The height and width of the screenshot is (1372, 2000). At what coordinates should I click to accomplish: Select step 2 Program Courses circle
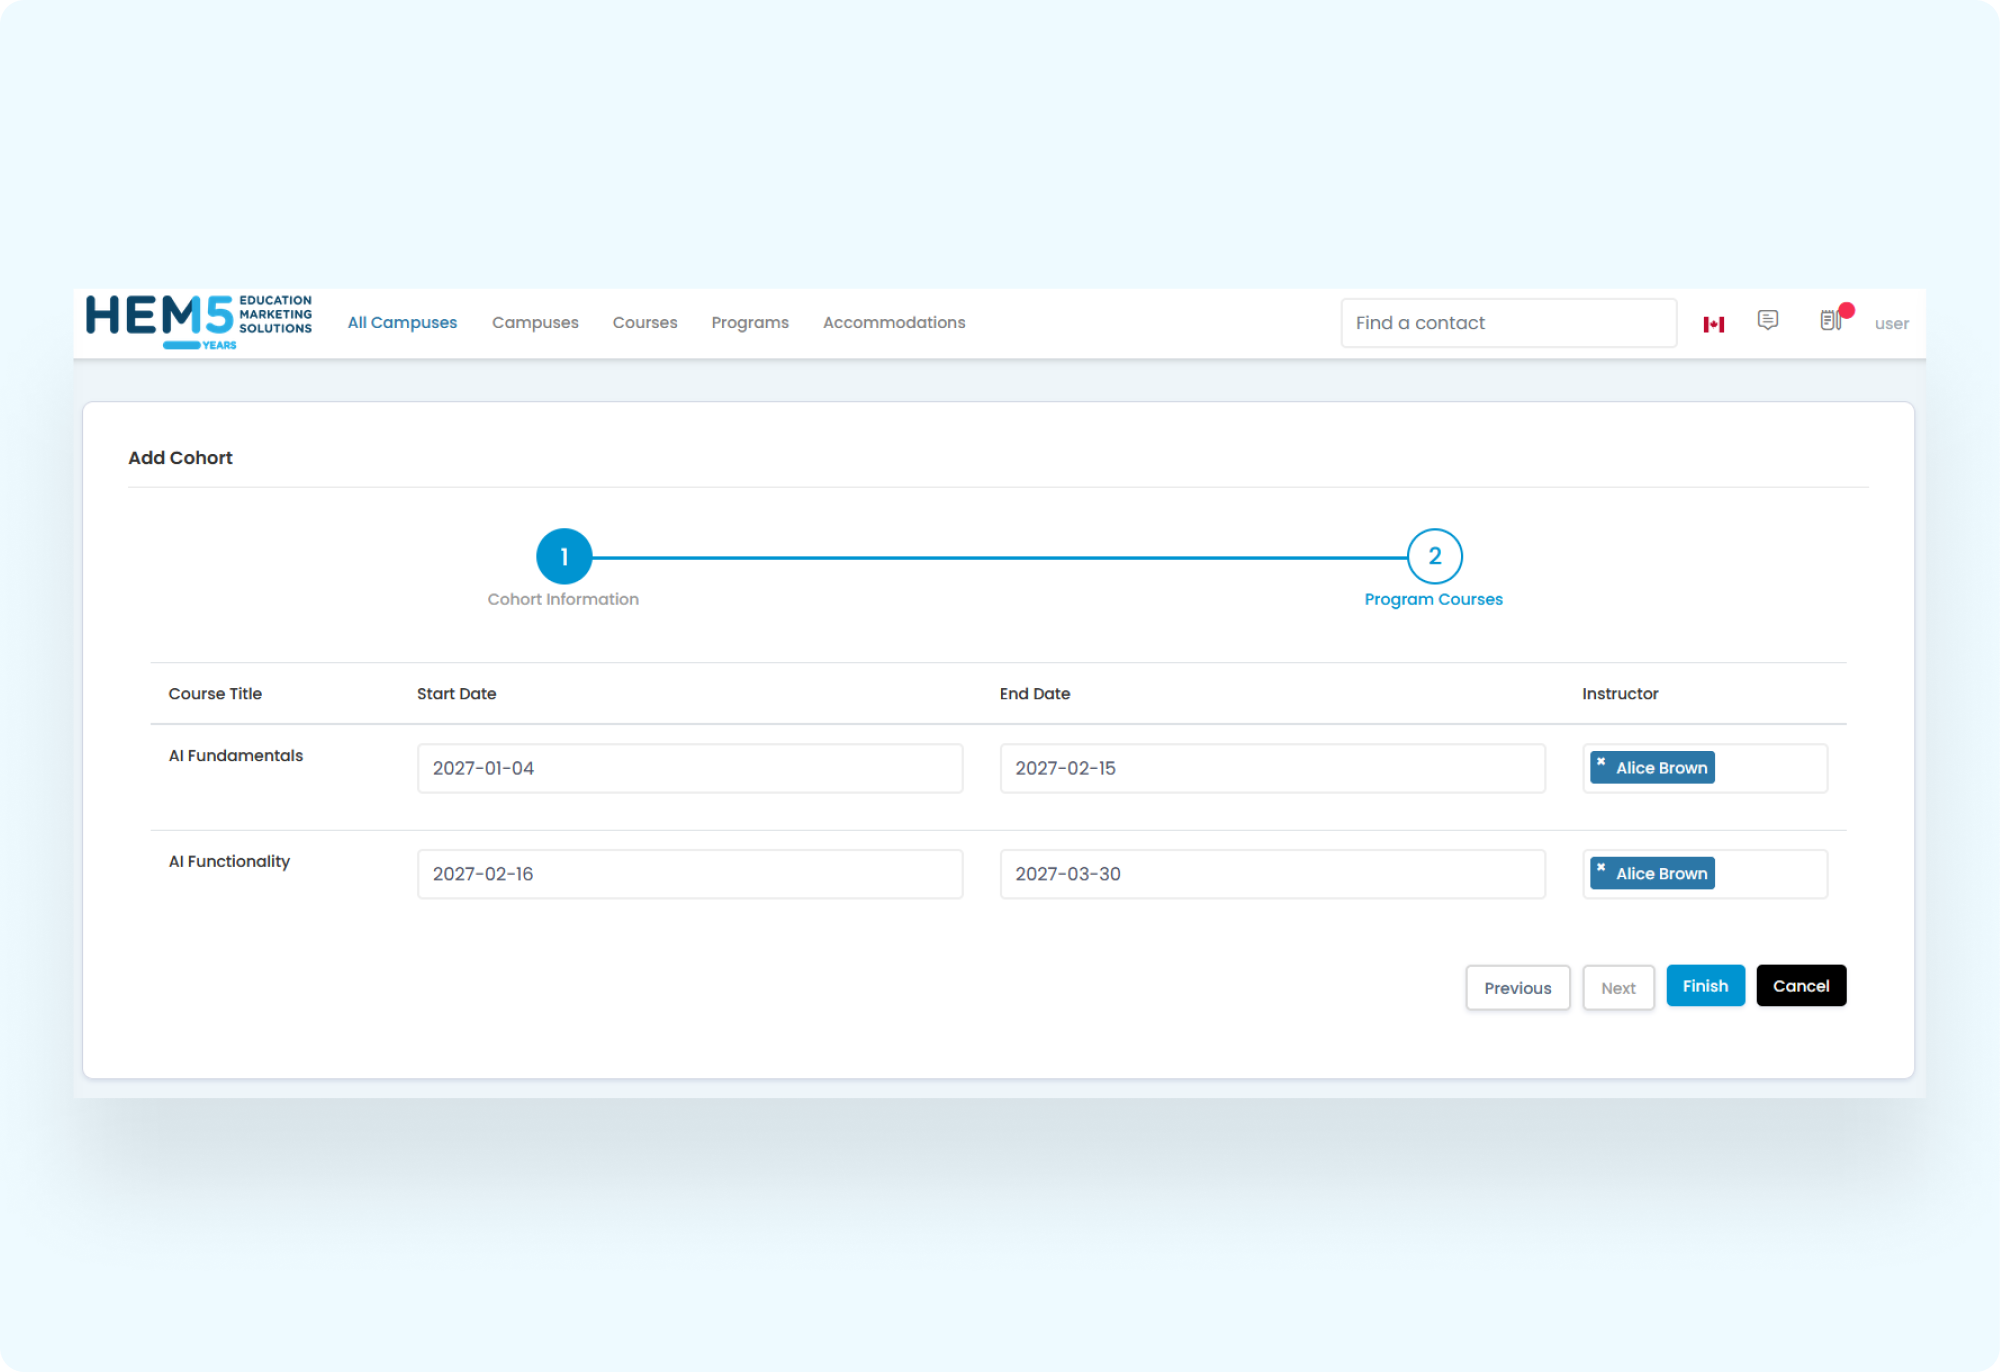click(1434, 556)
